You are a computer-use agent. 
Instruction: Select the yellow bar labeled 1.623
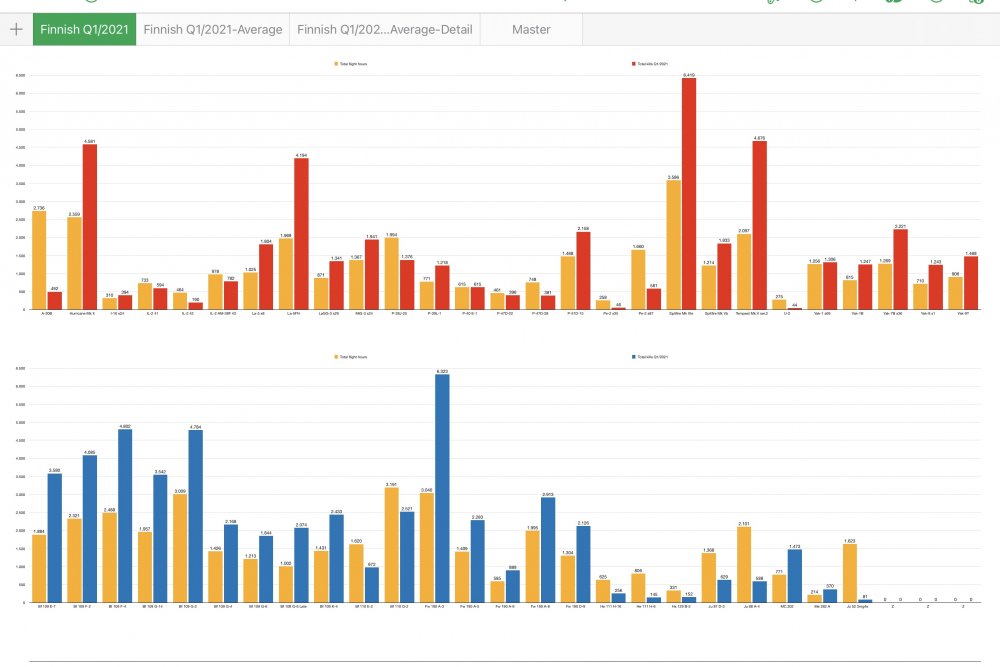point(849,573)
